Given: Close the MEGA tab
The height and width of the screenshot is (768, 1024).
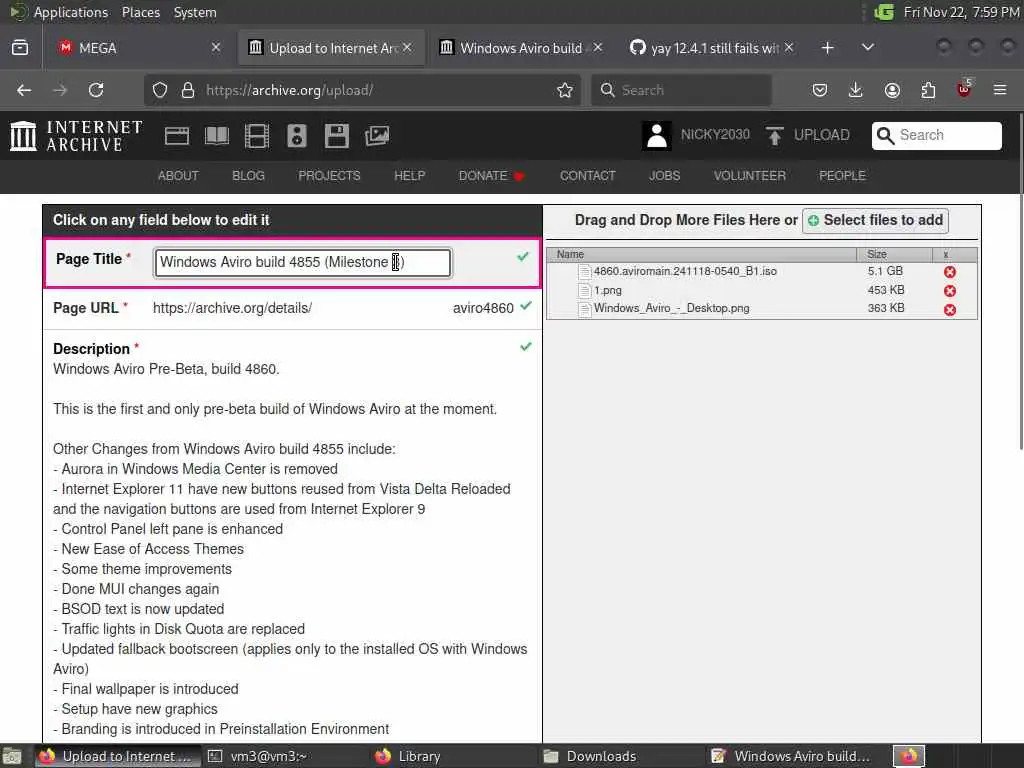Looking at the screenshot, I should click(216, 48).
